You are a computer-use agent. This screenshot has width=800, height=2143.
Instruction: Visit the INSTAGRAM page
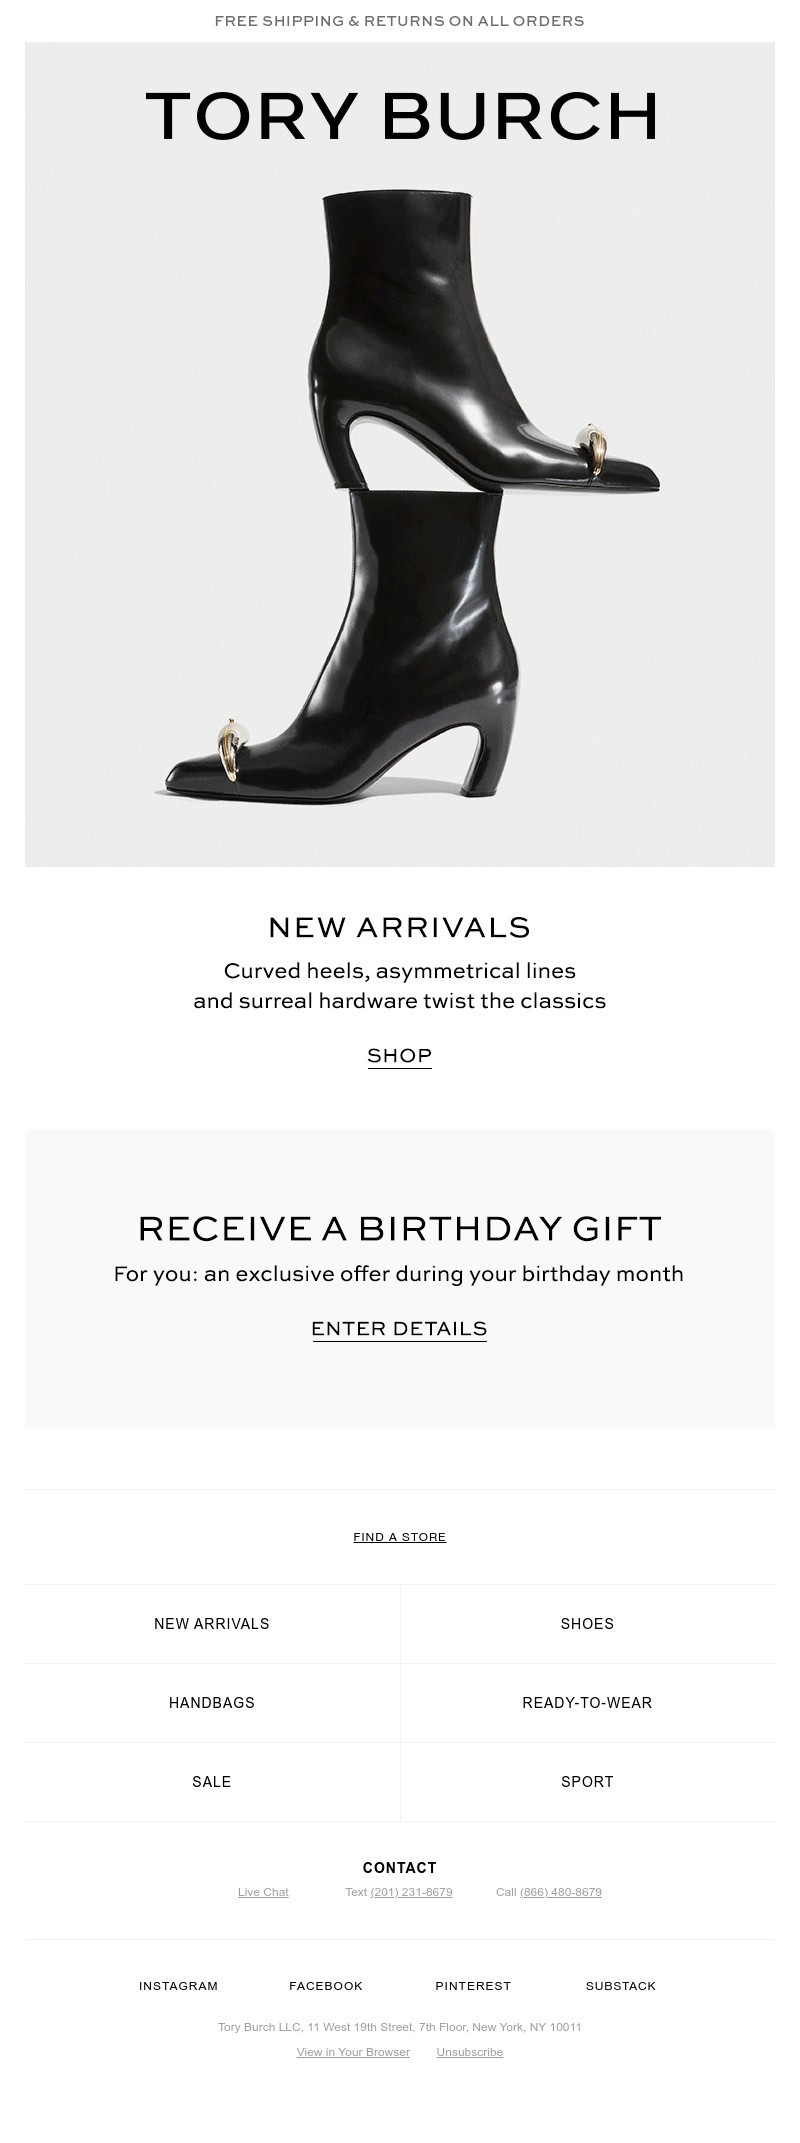178,1986
